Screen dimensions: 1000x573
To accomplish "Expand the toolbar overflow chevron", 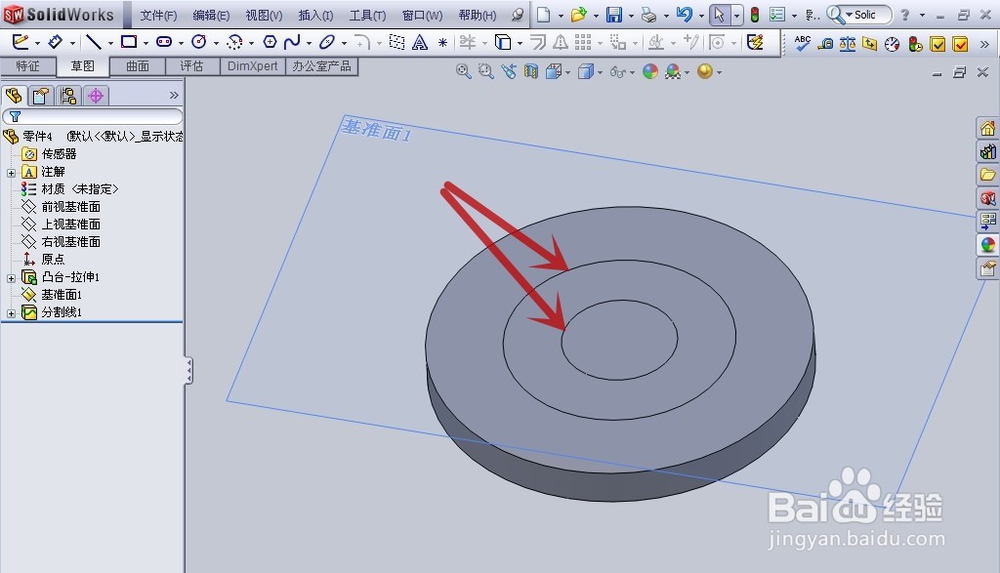I will tap(985, 44).
